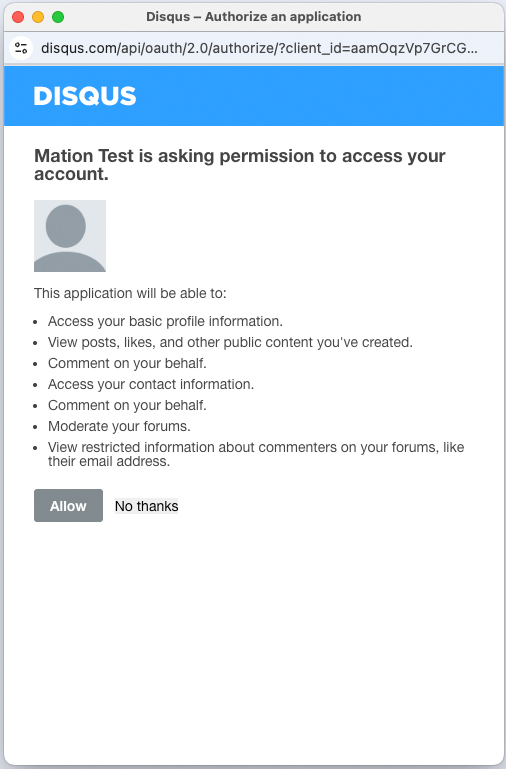Click the Allow button
This screenshot has width=506, height=769.
click(x=68, y=506)
